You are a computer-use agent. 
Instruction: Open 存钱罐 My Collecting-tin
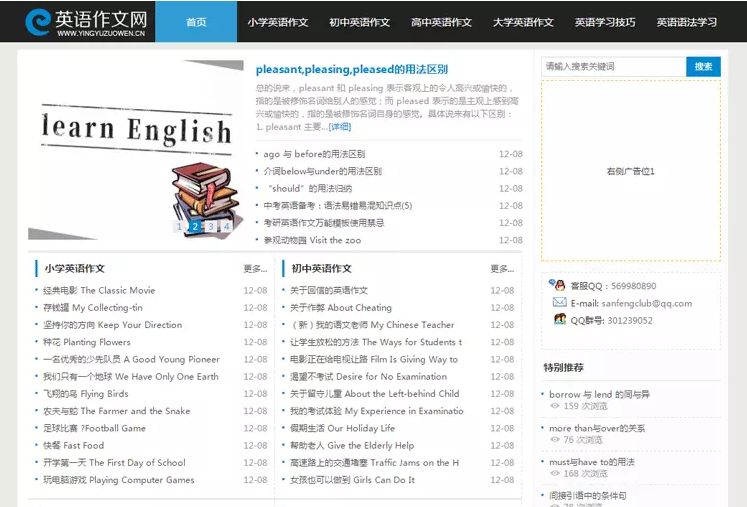pyautogui.click(x=93, y=307)
